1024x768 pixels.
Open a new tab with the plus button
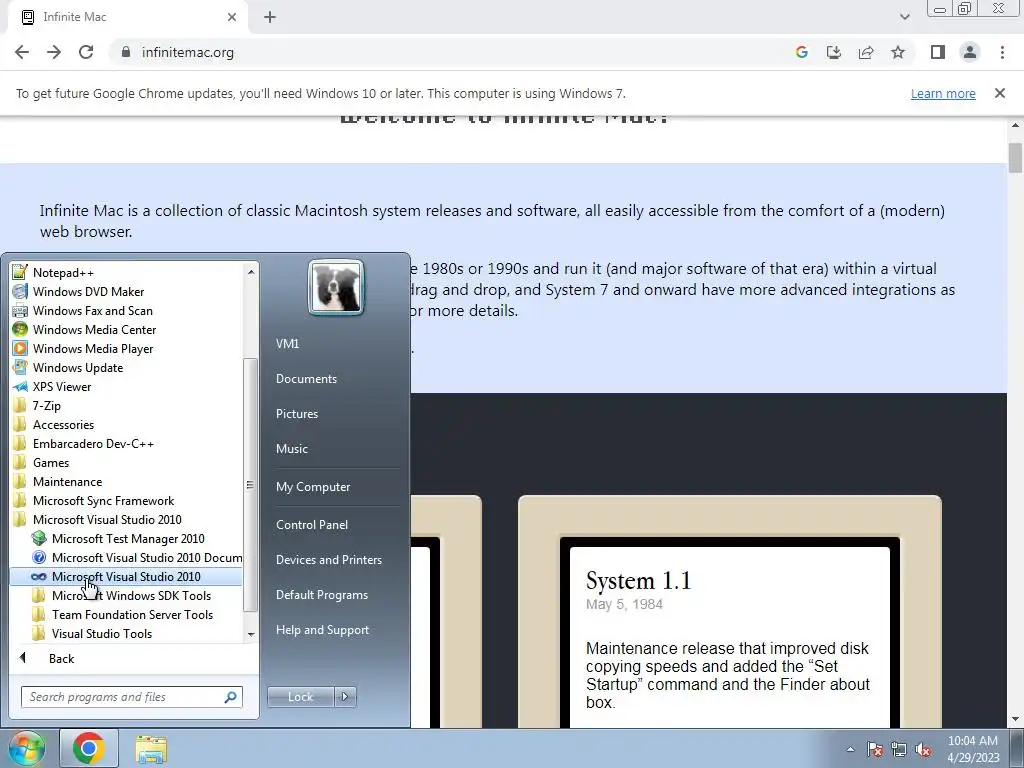[270, 17]
